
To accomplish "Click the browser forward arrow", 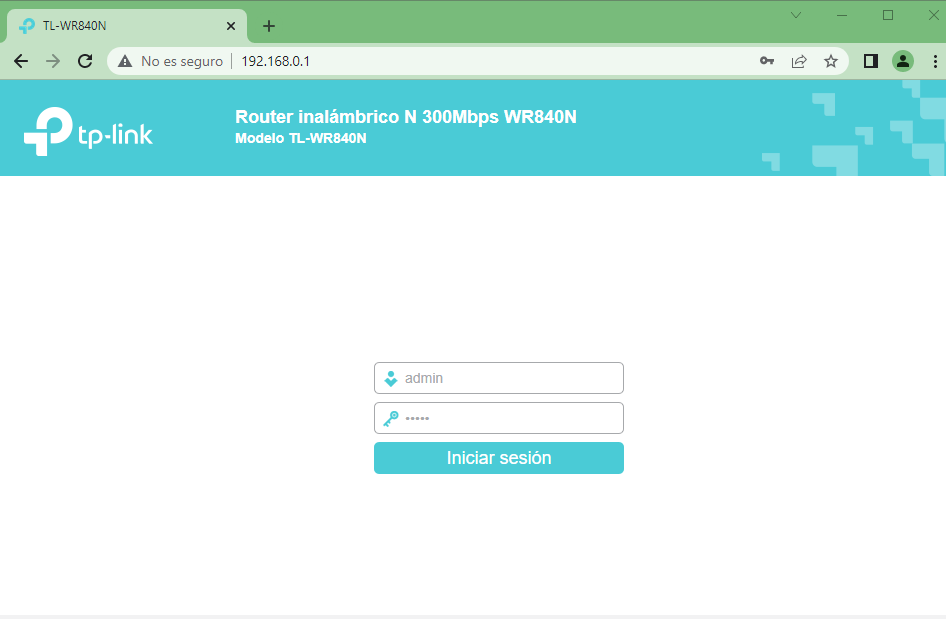I will click(53, 61).
